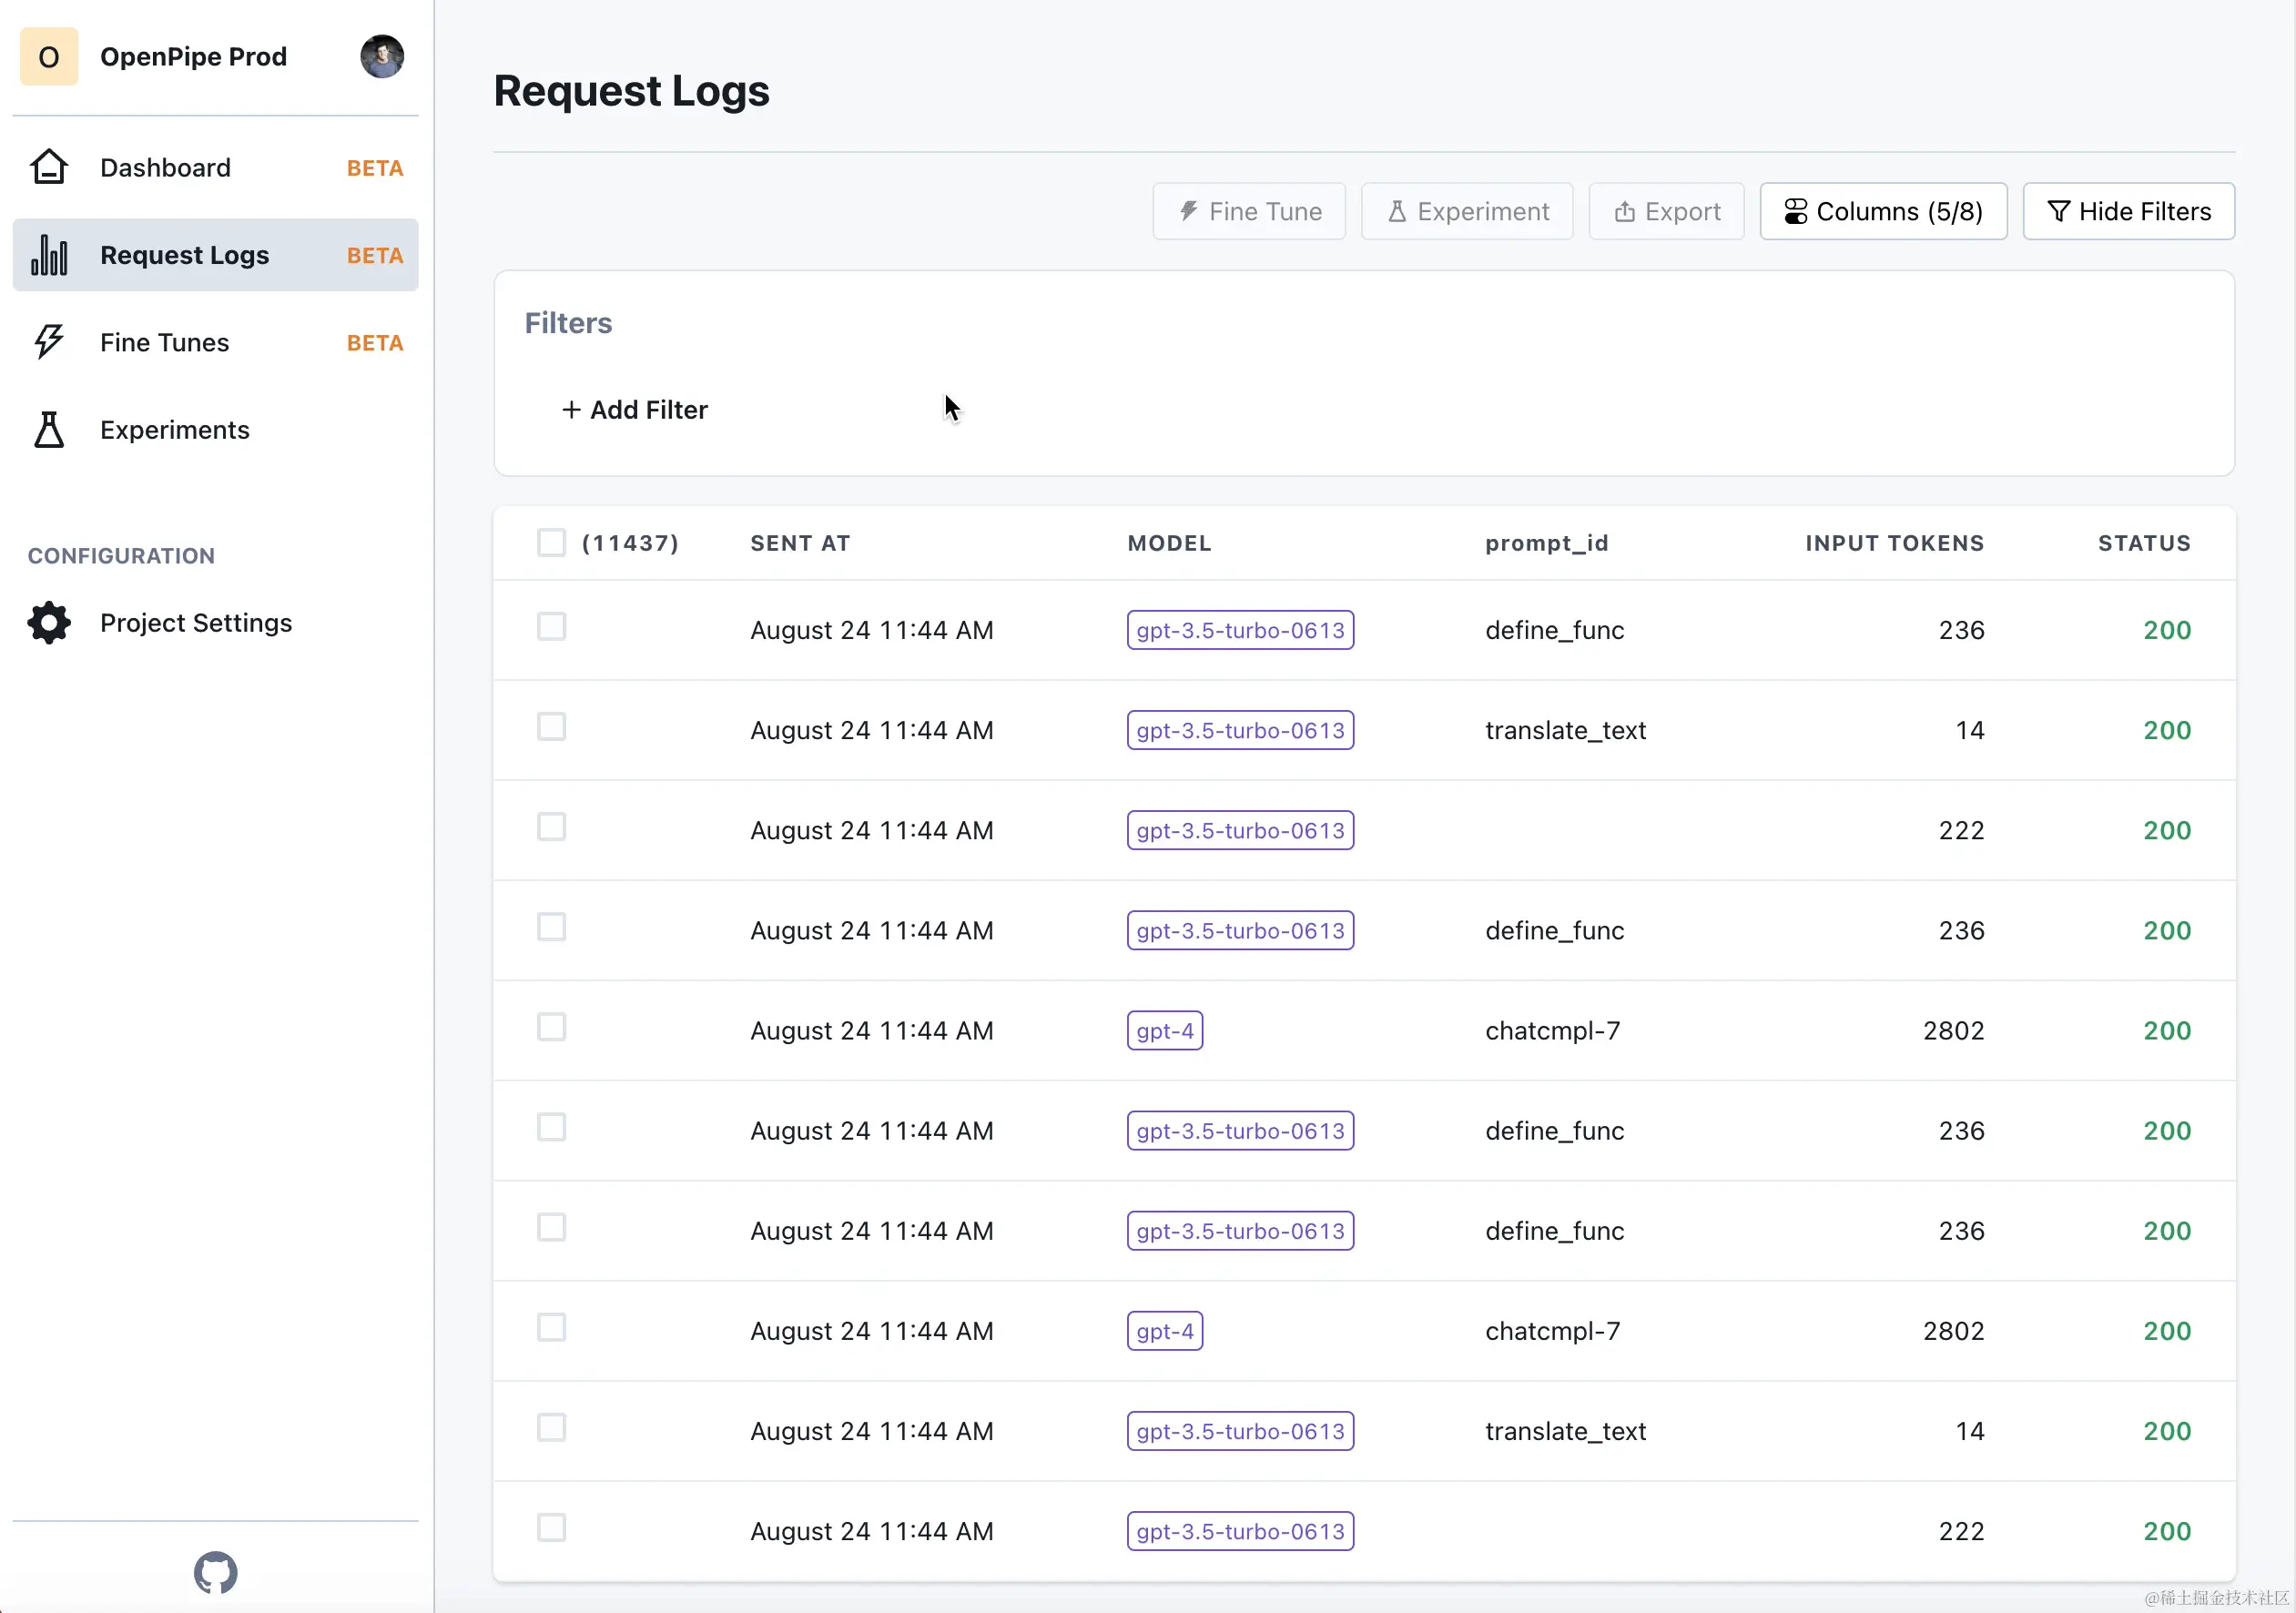This screenshot has height=1613, width=2296.
Task: Open the first translate_text log row
Action: pos(1565,730)
